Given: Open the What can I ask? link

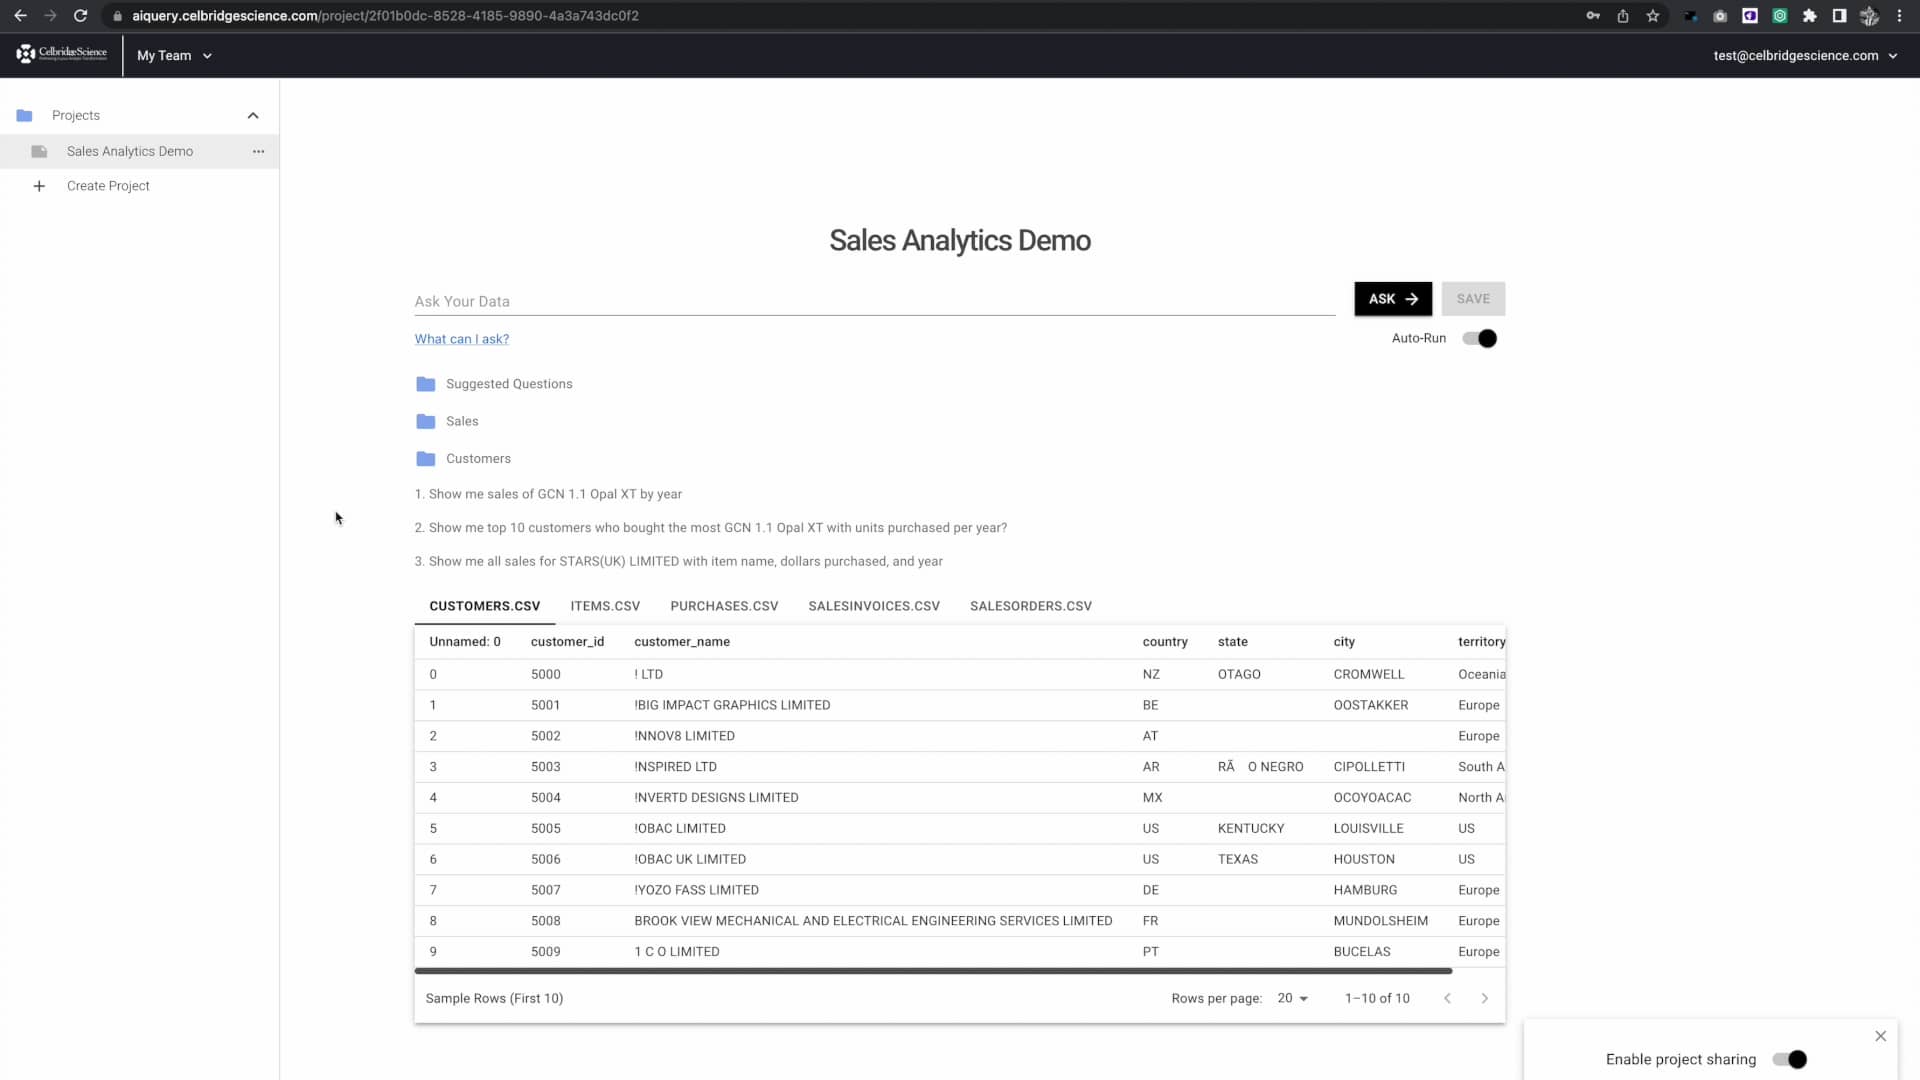Looking at the screenshot, I should 462,339.
